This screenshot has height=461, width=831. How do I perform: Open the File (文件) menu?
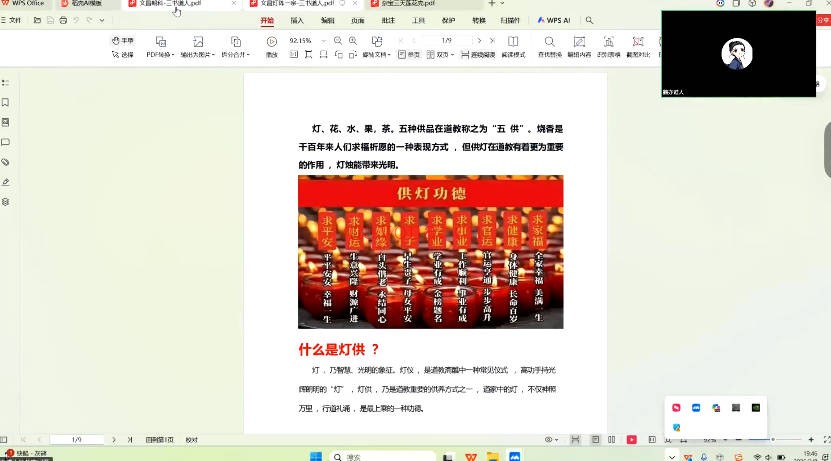11,20
